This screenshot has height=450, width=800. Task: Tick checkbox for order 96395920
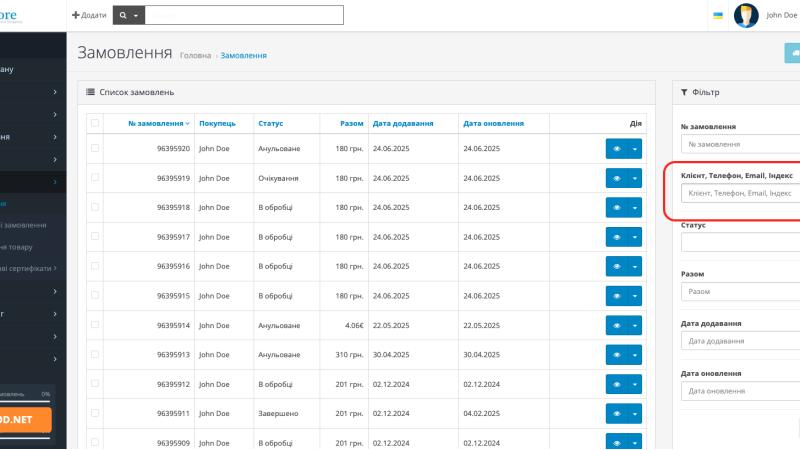click(x=95, y=148)
